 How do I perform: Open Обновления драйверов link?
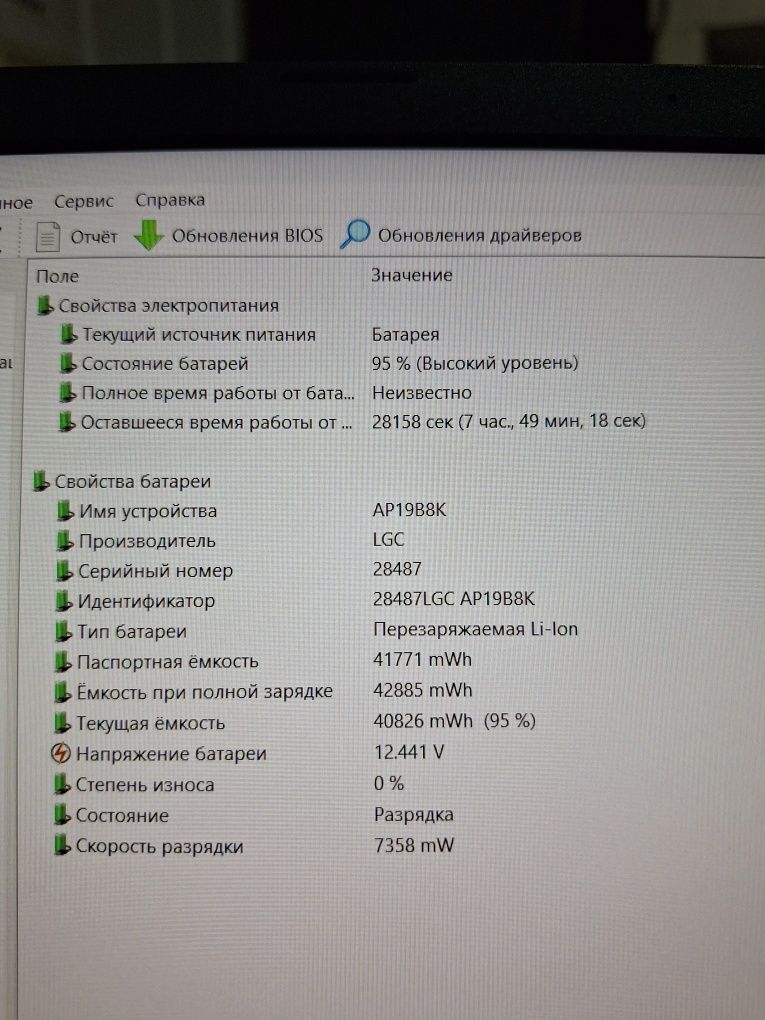click(x=479, y=235)
